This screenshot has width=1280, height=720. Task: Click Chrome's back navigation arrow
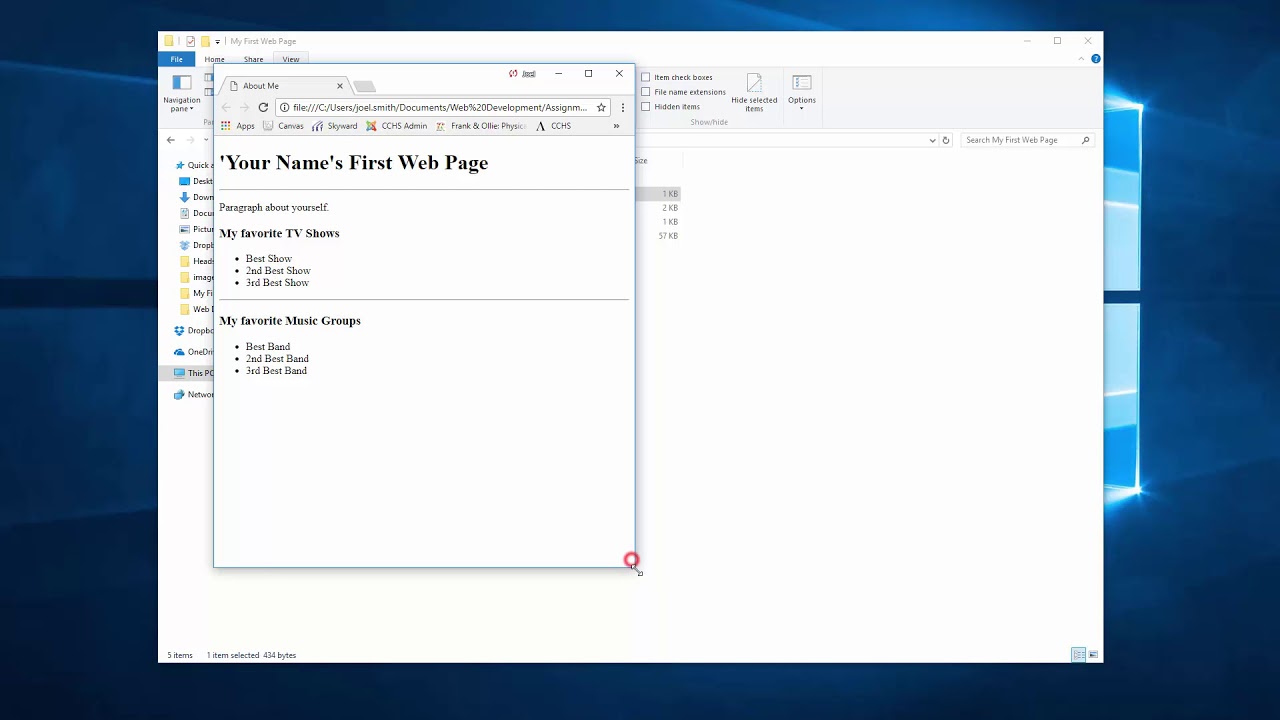coord(226,107)
